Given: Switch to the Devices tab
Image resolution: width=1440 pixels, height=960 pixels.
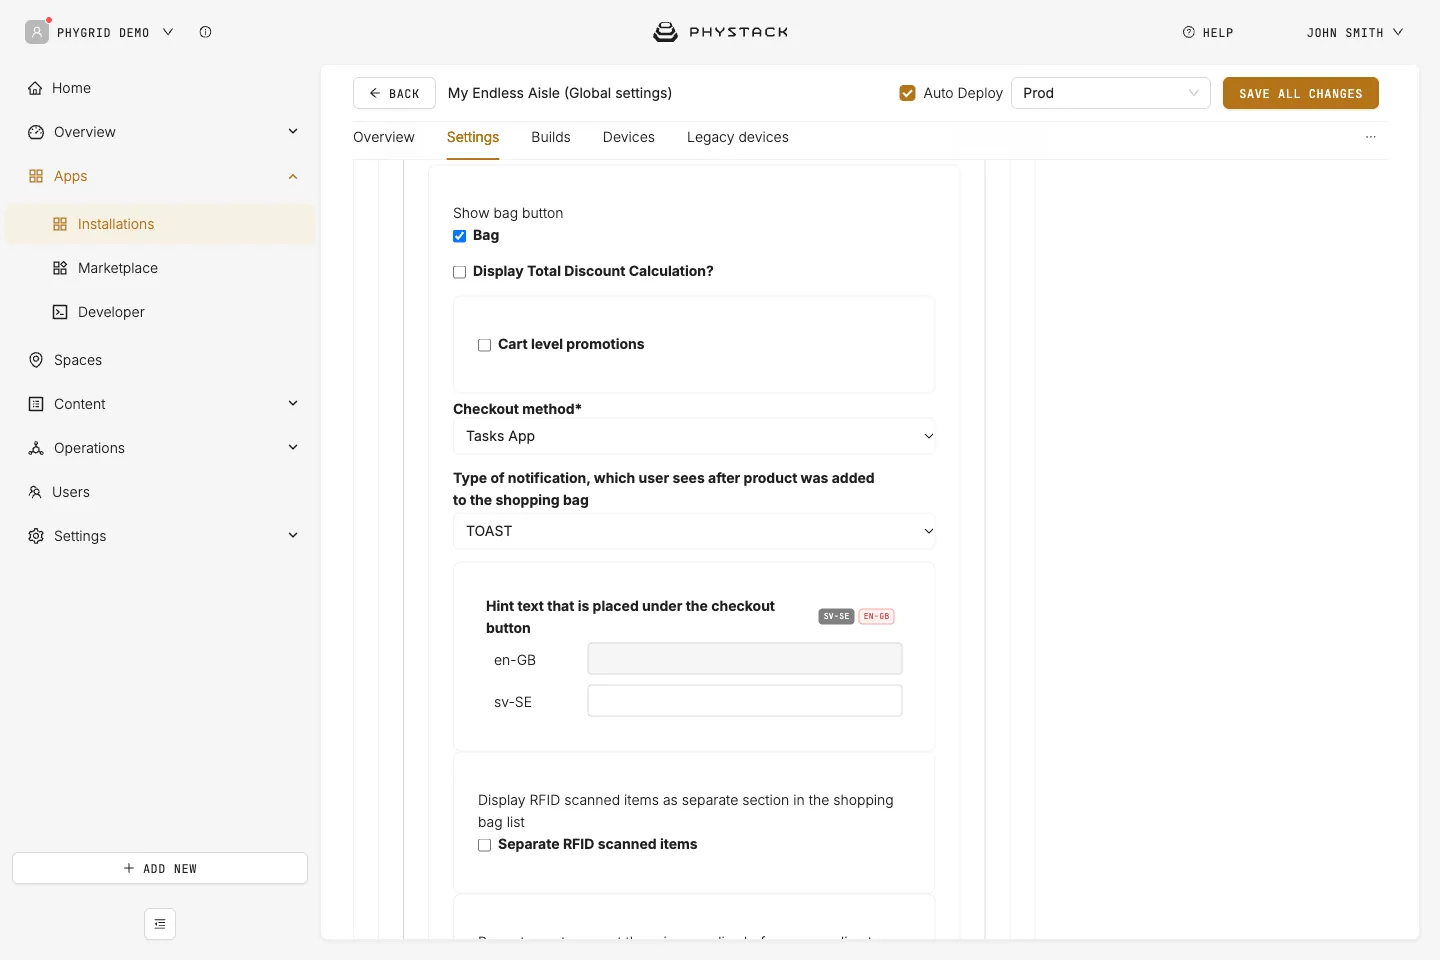Looking at the screenshot, I should pyautogui.click(x=629, y=137).
